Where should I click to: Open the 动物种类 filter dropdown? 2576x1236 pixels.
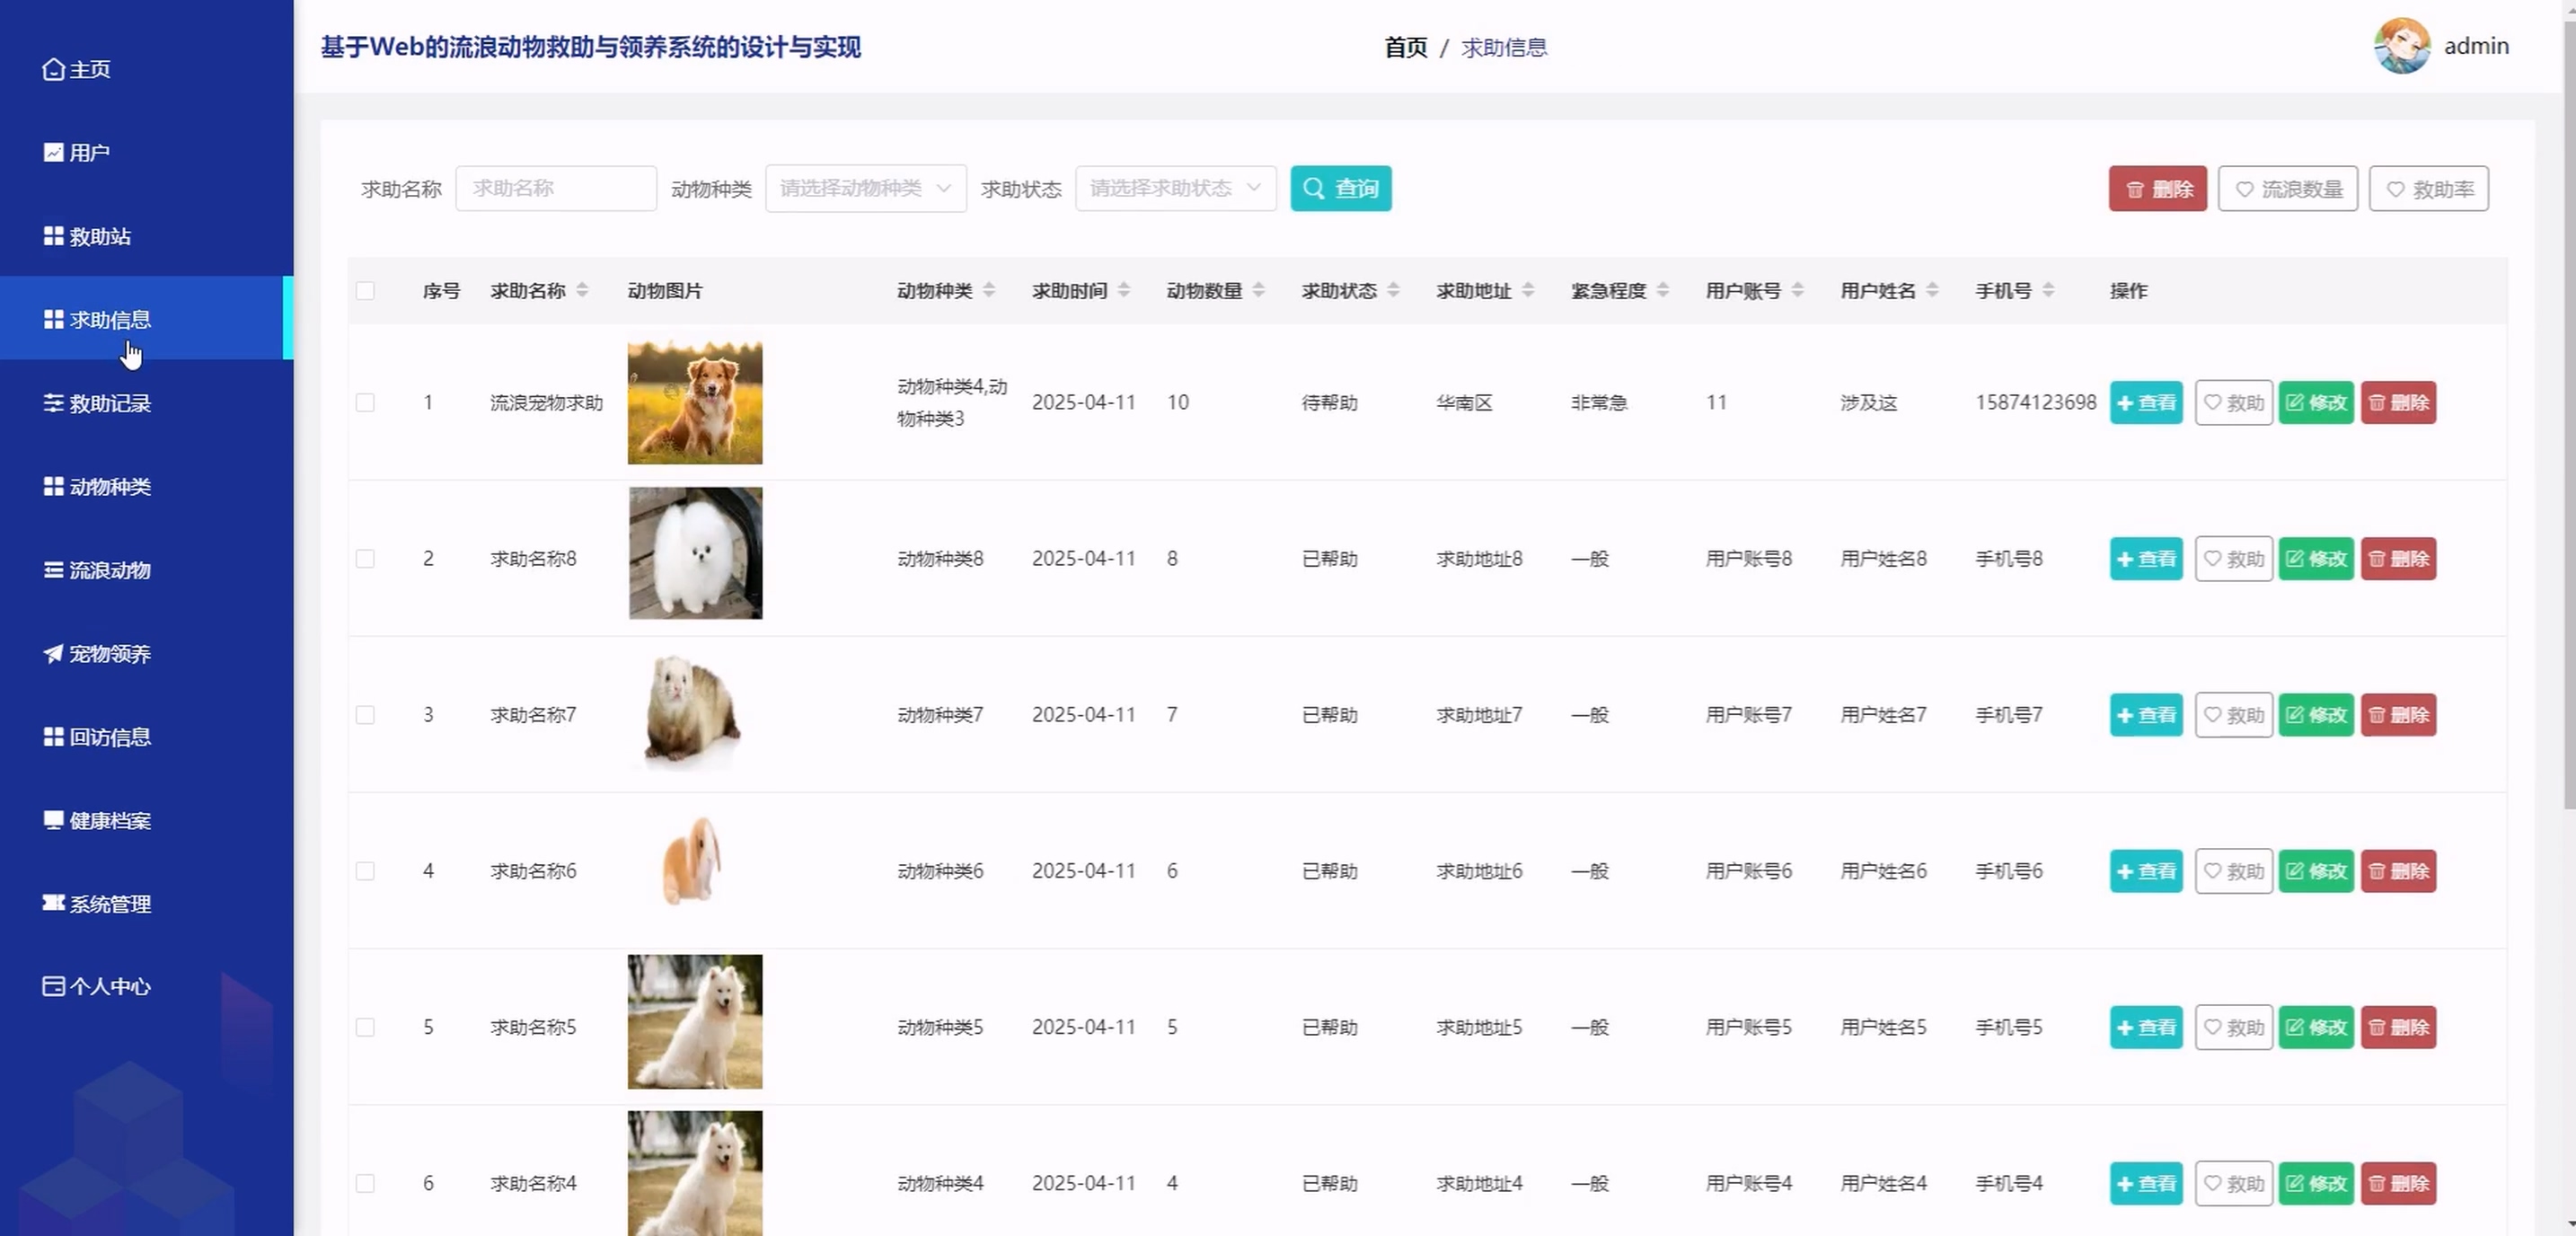coord(865,188)
